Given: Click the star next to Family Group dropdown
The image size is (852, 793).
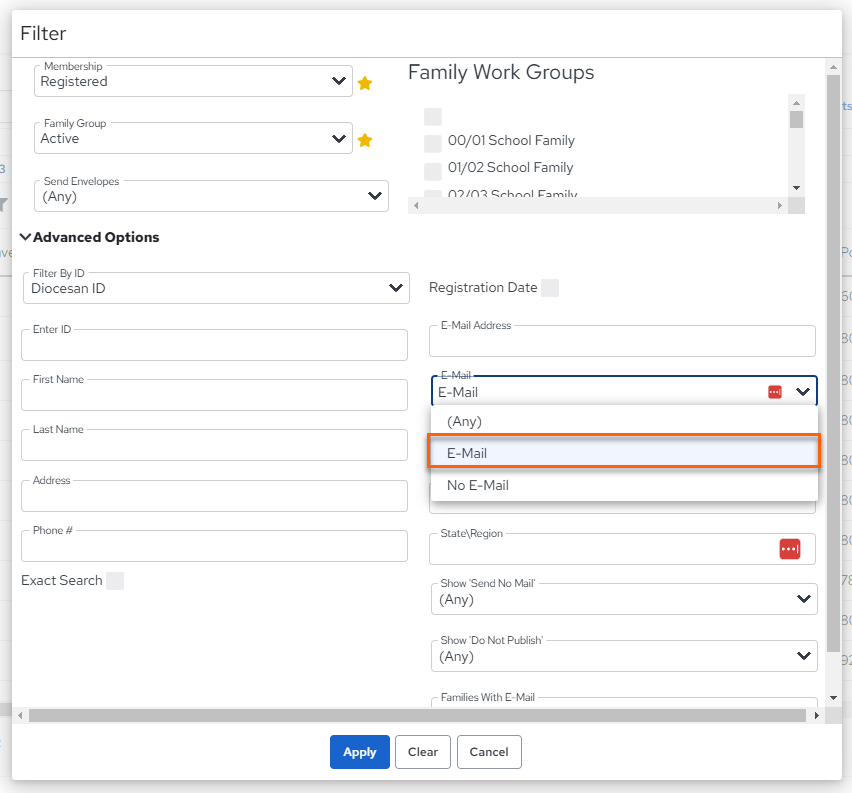Looking at the screenshot, I should (x=365, y=140).
